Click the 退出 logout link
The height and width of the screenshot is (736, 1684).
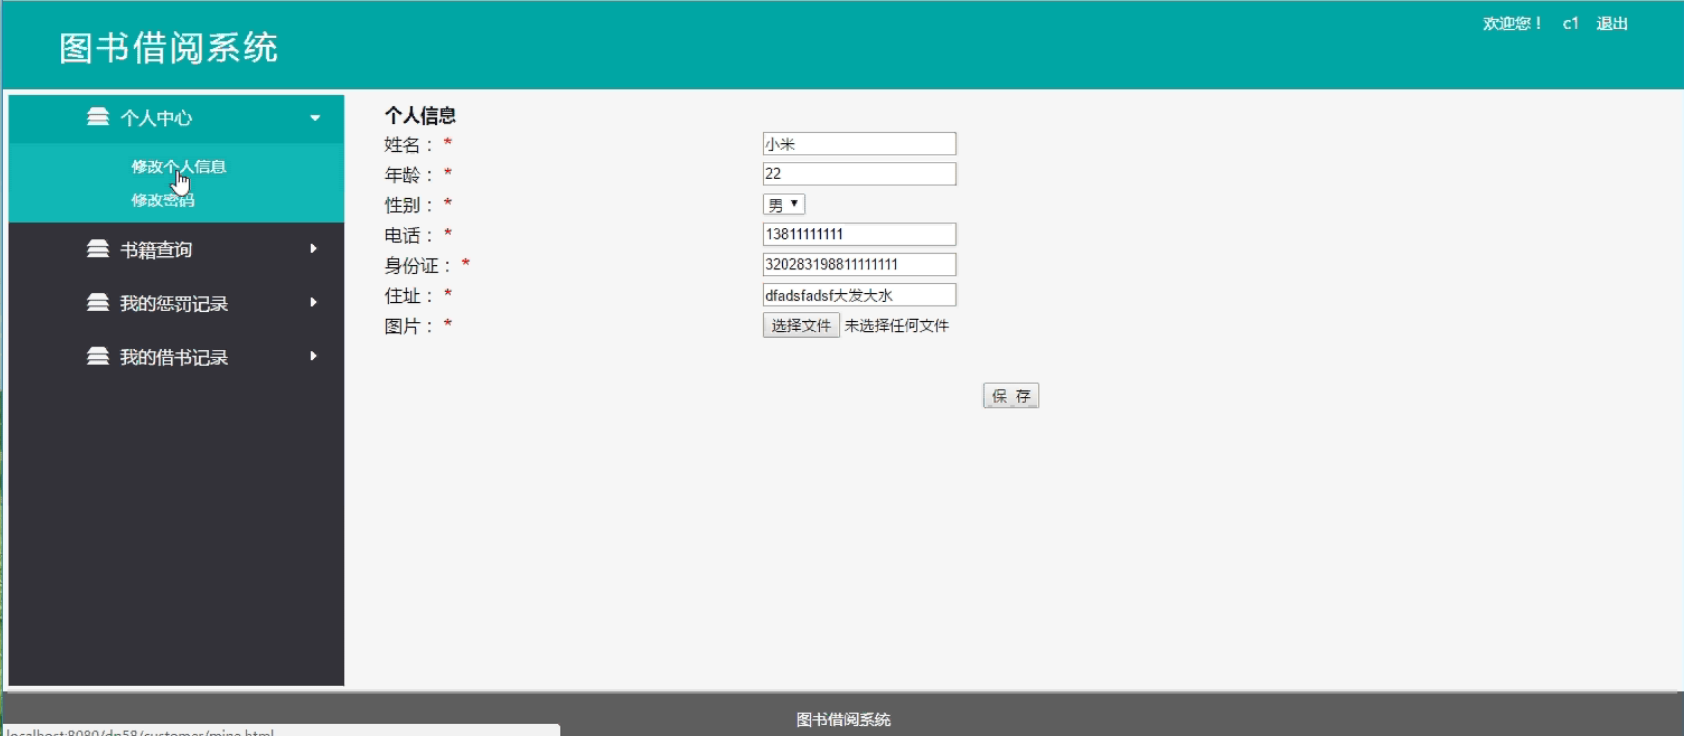(x=1612, y=23)
